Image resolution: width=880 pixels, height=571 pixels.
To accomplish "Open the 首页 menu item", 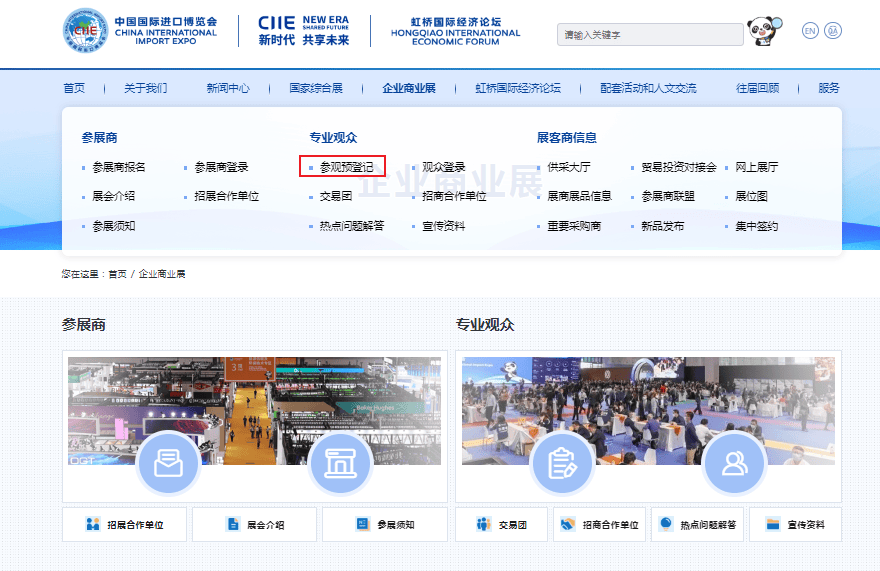I will [74, 88].
